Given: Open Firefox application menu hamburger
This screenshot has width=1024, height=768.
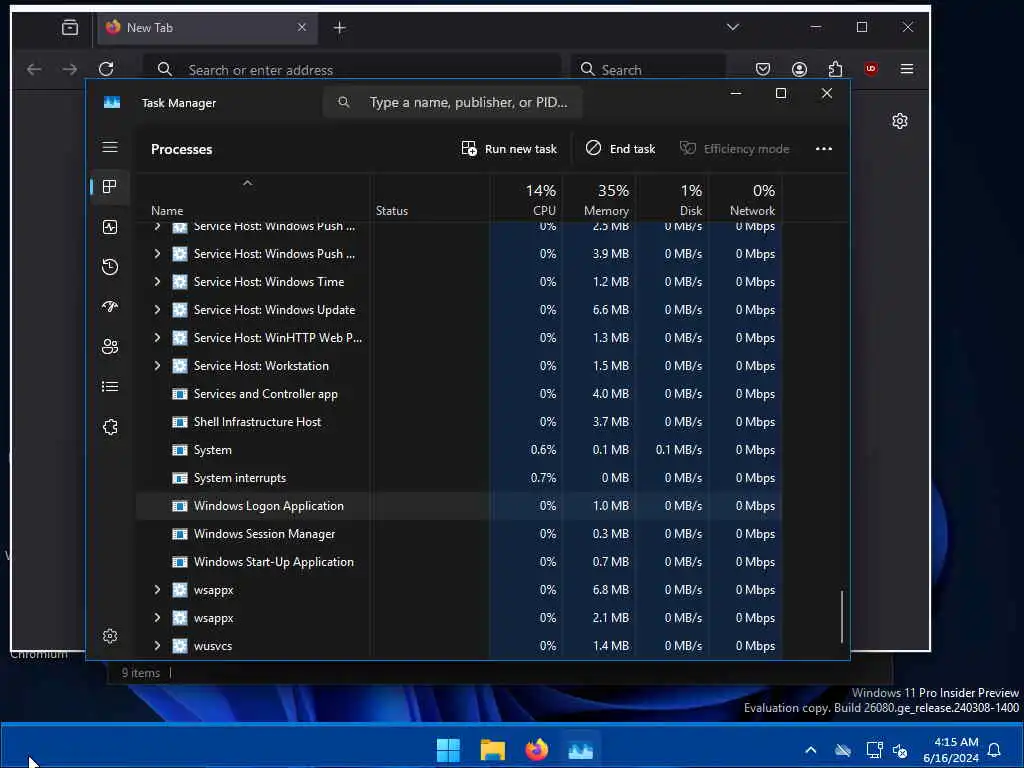Looking at the screenshot, I should (906, 69).
